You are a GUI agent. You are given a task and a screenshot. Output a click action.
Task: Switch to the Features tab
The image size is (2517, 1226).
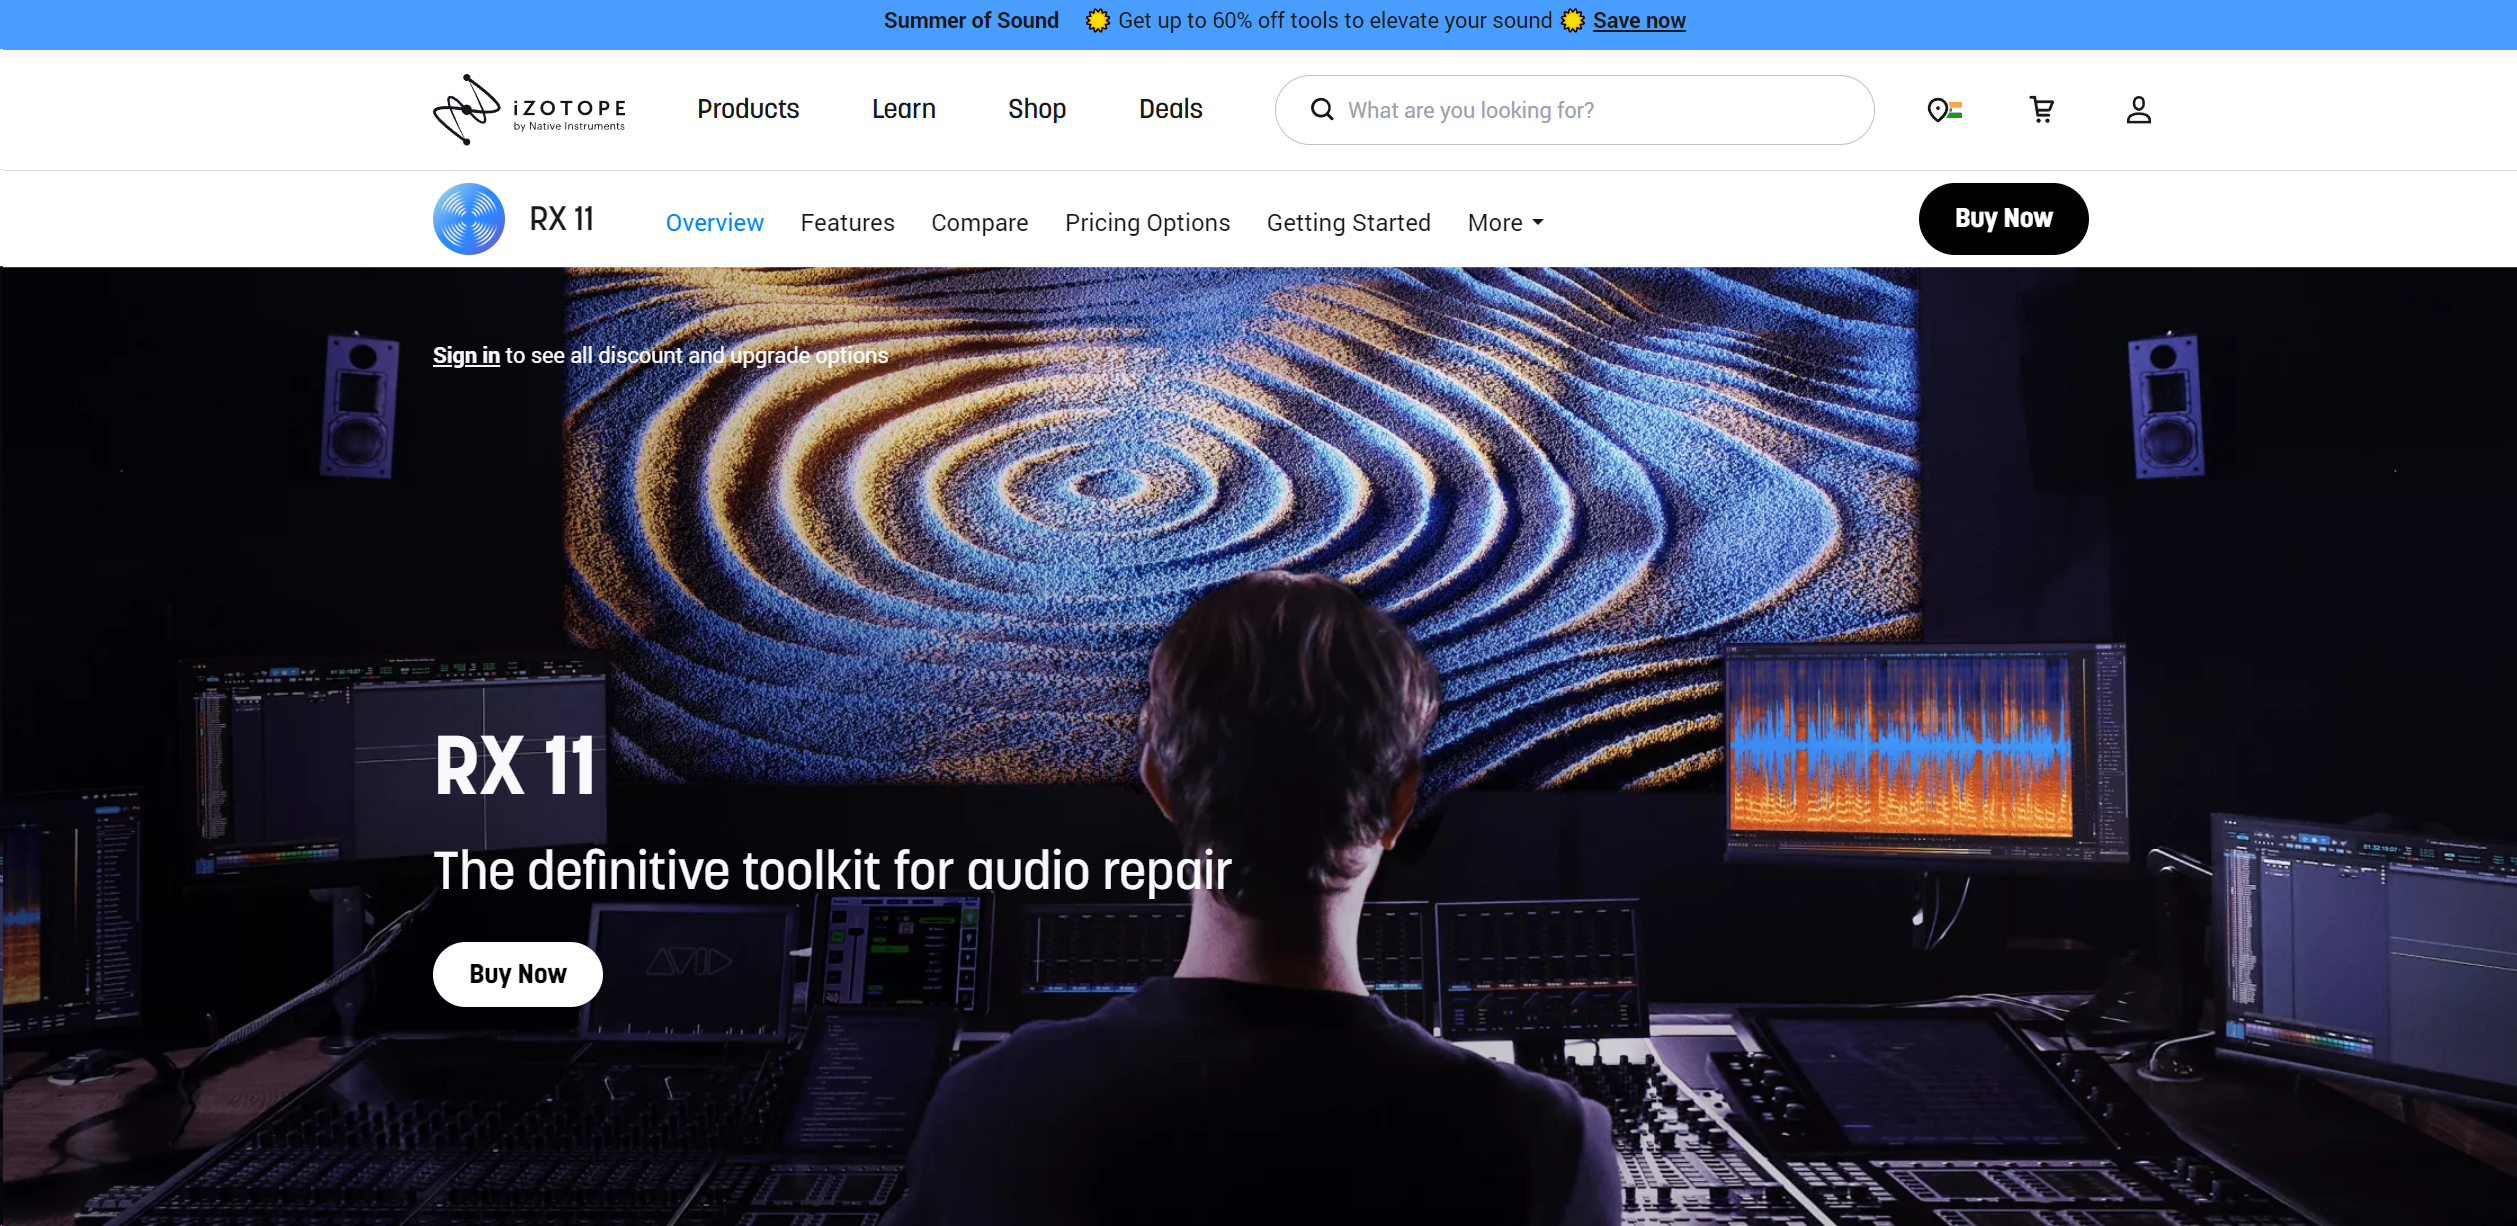(847, 222)
